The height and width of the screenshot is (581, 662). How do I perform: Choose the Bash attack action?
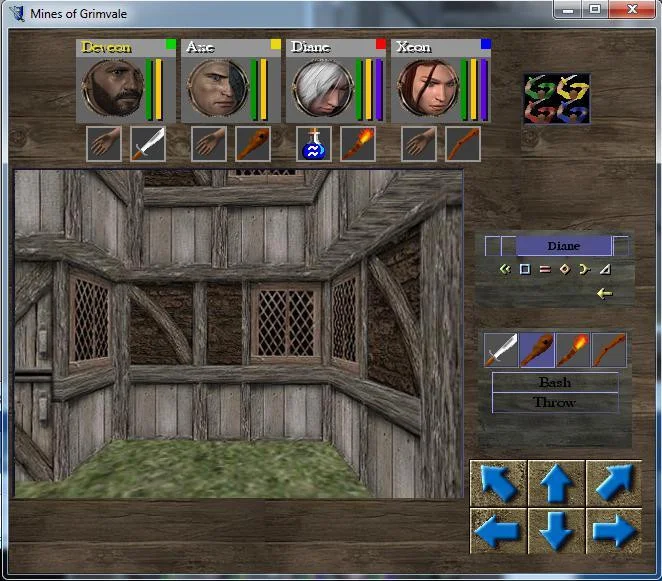coord(555,383)
